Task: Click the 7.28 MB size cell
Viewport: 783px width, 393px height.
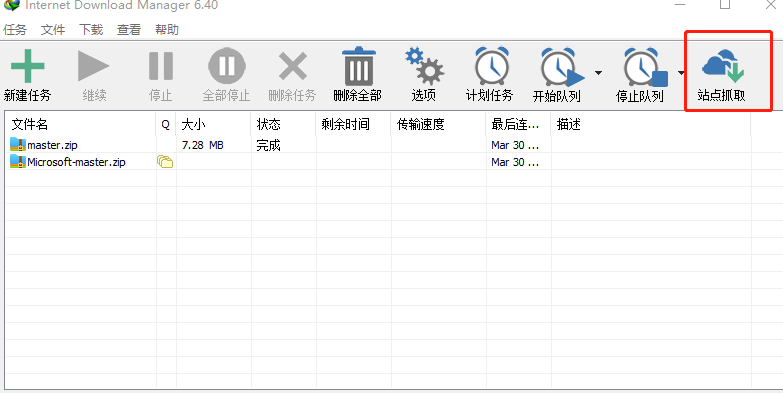Action: coord(203,145)
